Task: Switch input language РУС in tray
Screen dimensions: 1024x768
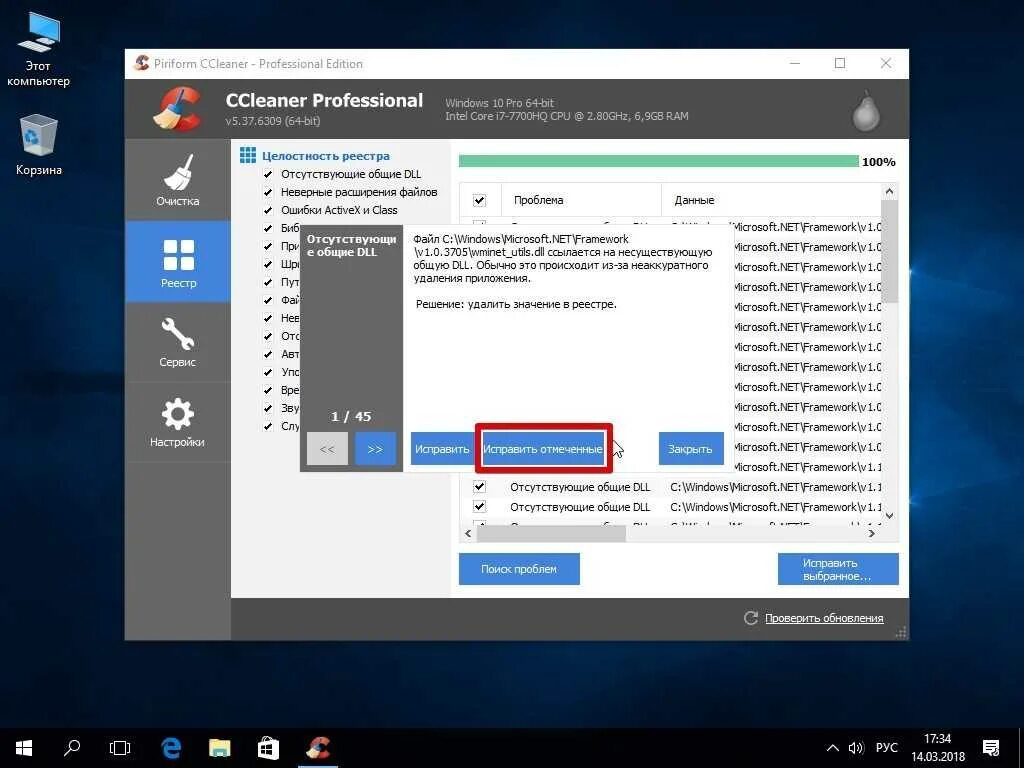Action: tap(887, 748)
